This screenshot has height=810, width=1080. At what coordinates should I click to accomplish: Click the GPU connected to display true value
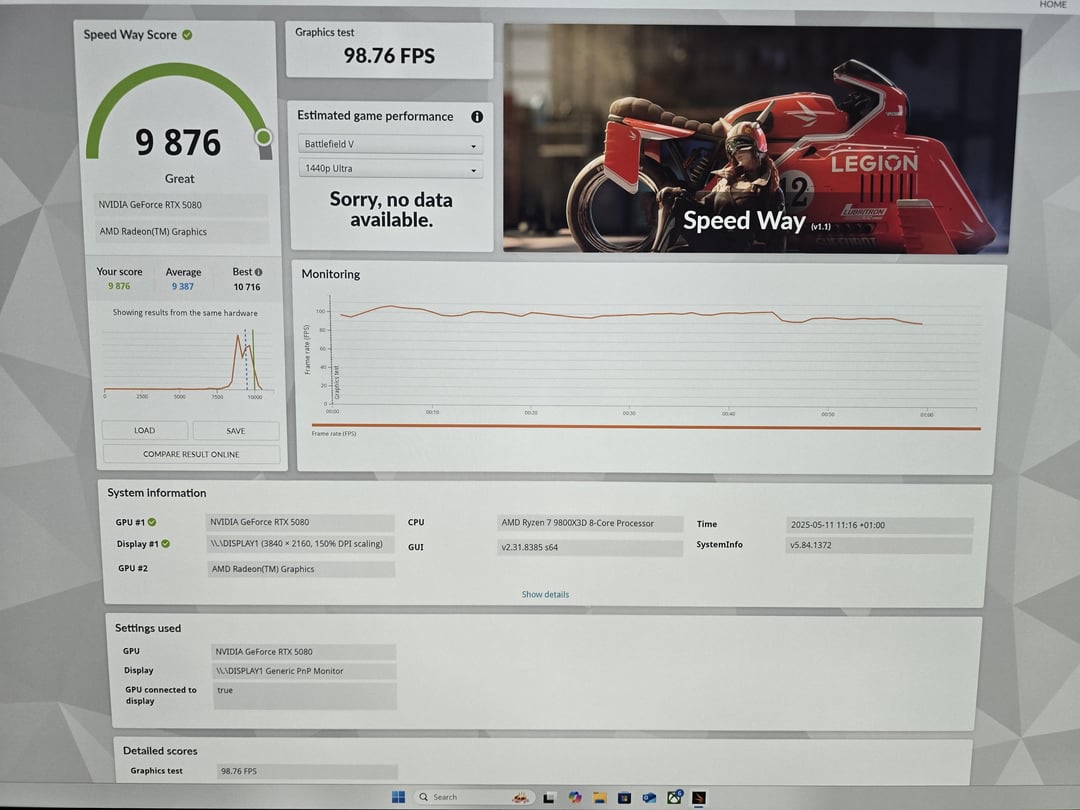click(x=305, y=696)
